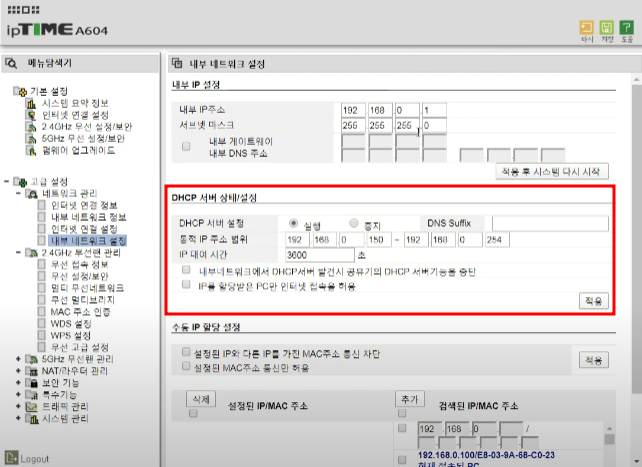Screen dimensions: 642x467
Task: Open 인터넷 연결 설정 under 기본 설정
Action: (x=75, y=115)
